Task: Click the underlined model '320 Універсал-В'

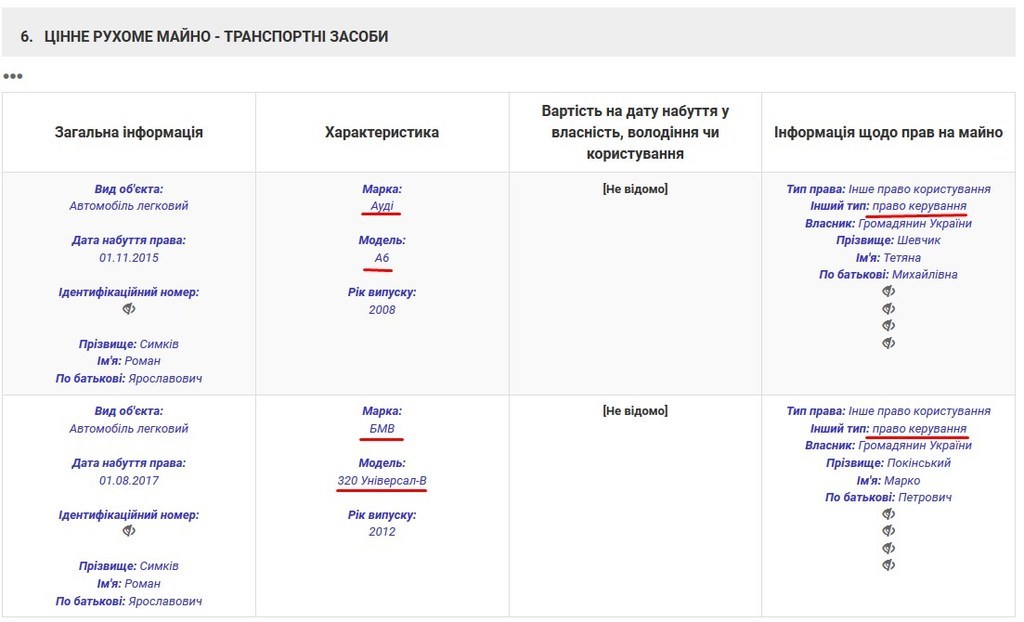Action: [382, 480]
